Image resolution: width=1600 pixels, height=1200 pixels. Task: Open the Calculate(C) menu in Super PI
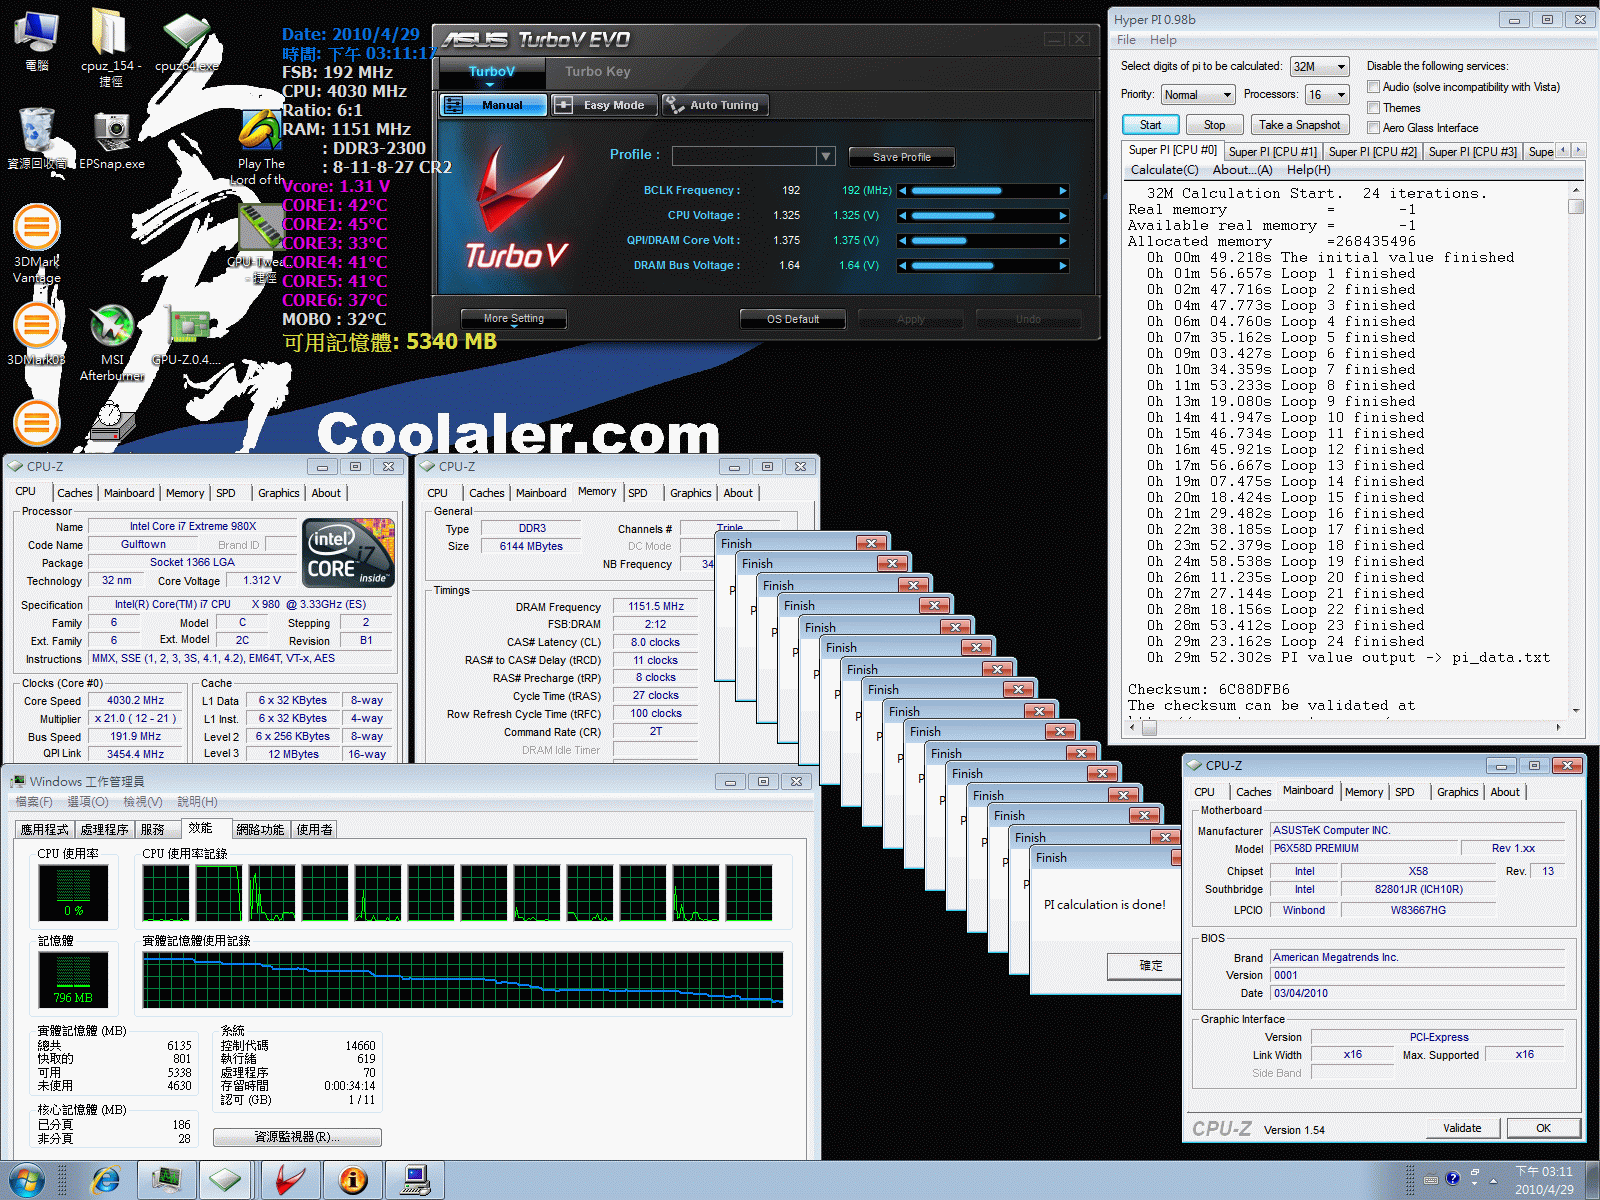[x=1164, y=170]
